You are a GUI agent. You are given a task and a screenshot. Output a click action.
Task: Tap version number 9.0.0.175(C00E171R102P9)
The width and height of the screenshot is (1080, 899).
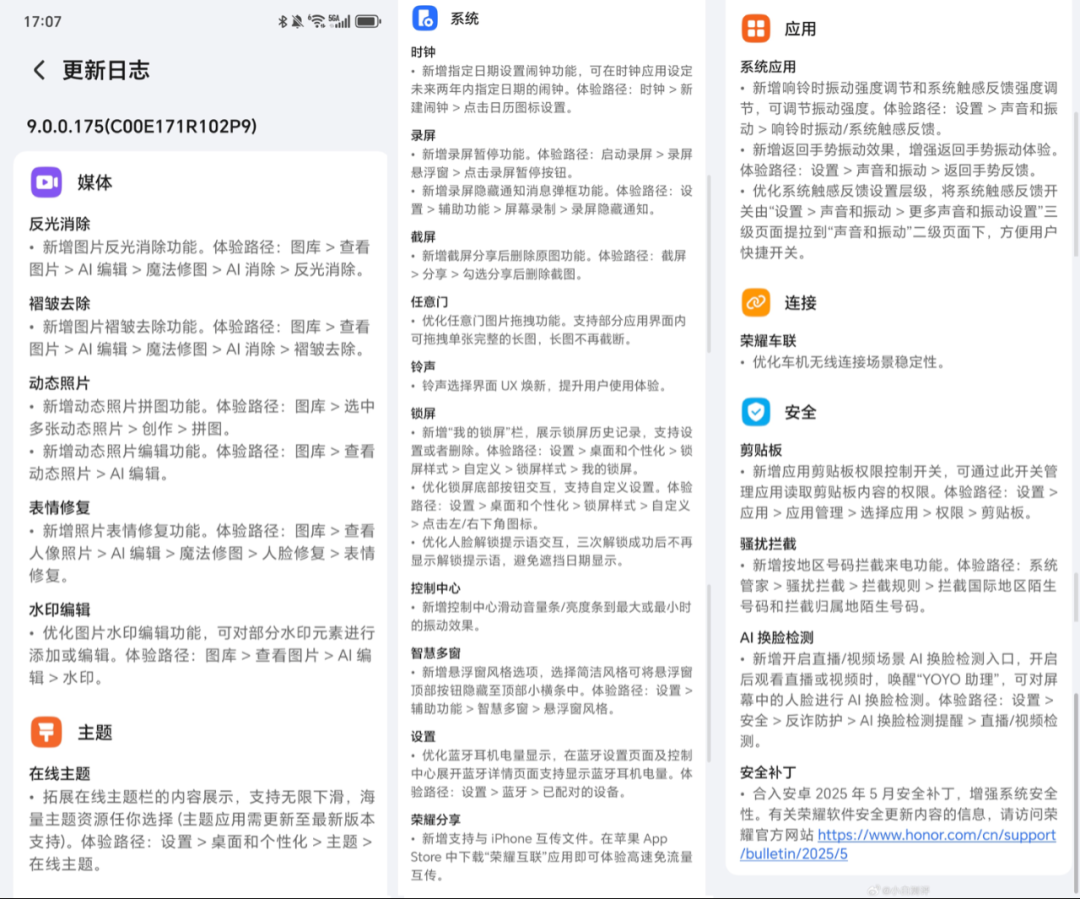click(142, 126)
